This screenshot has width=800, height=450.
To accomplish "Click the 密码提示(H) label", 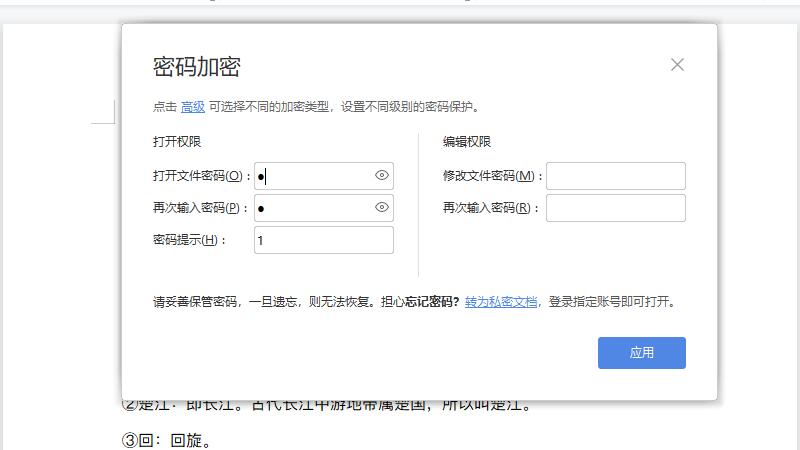I will click(190, 240).
